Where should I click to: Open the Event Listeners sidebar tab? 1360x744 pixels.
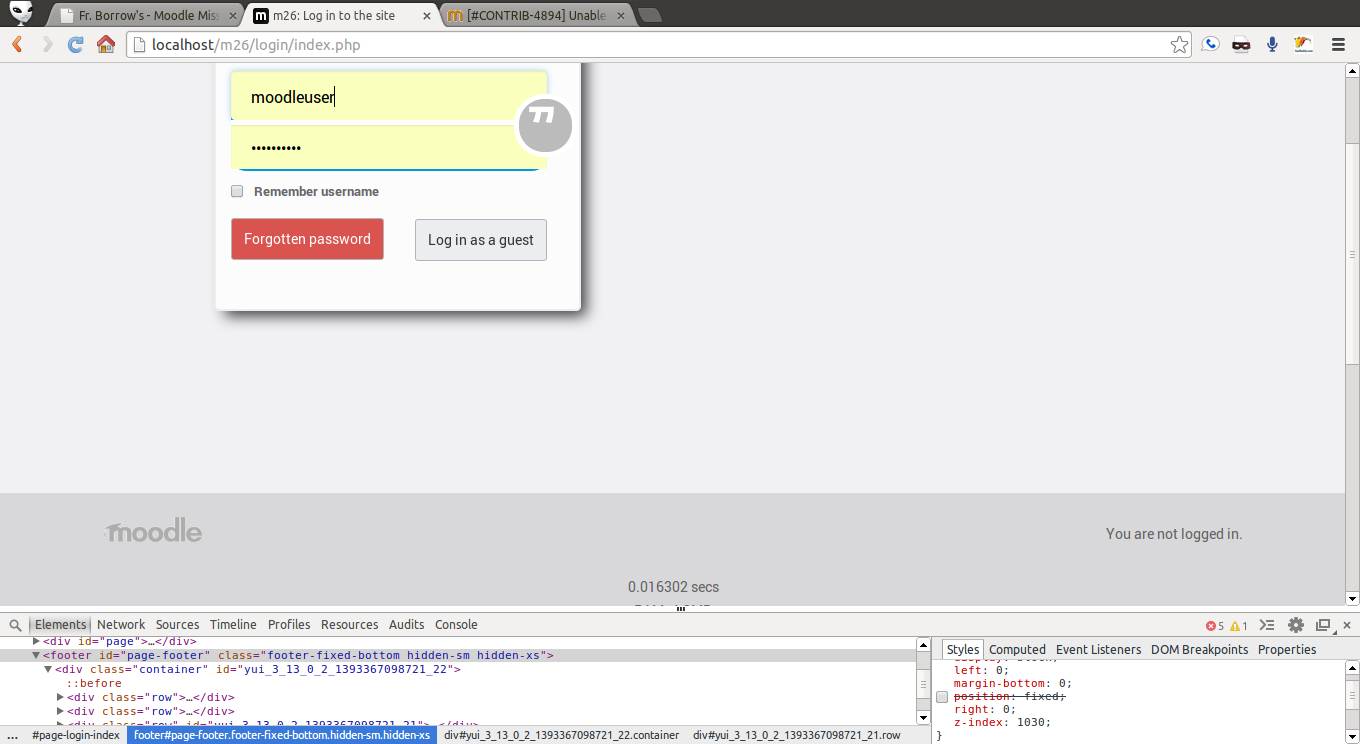click(1098, 649)
